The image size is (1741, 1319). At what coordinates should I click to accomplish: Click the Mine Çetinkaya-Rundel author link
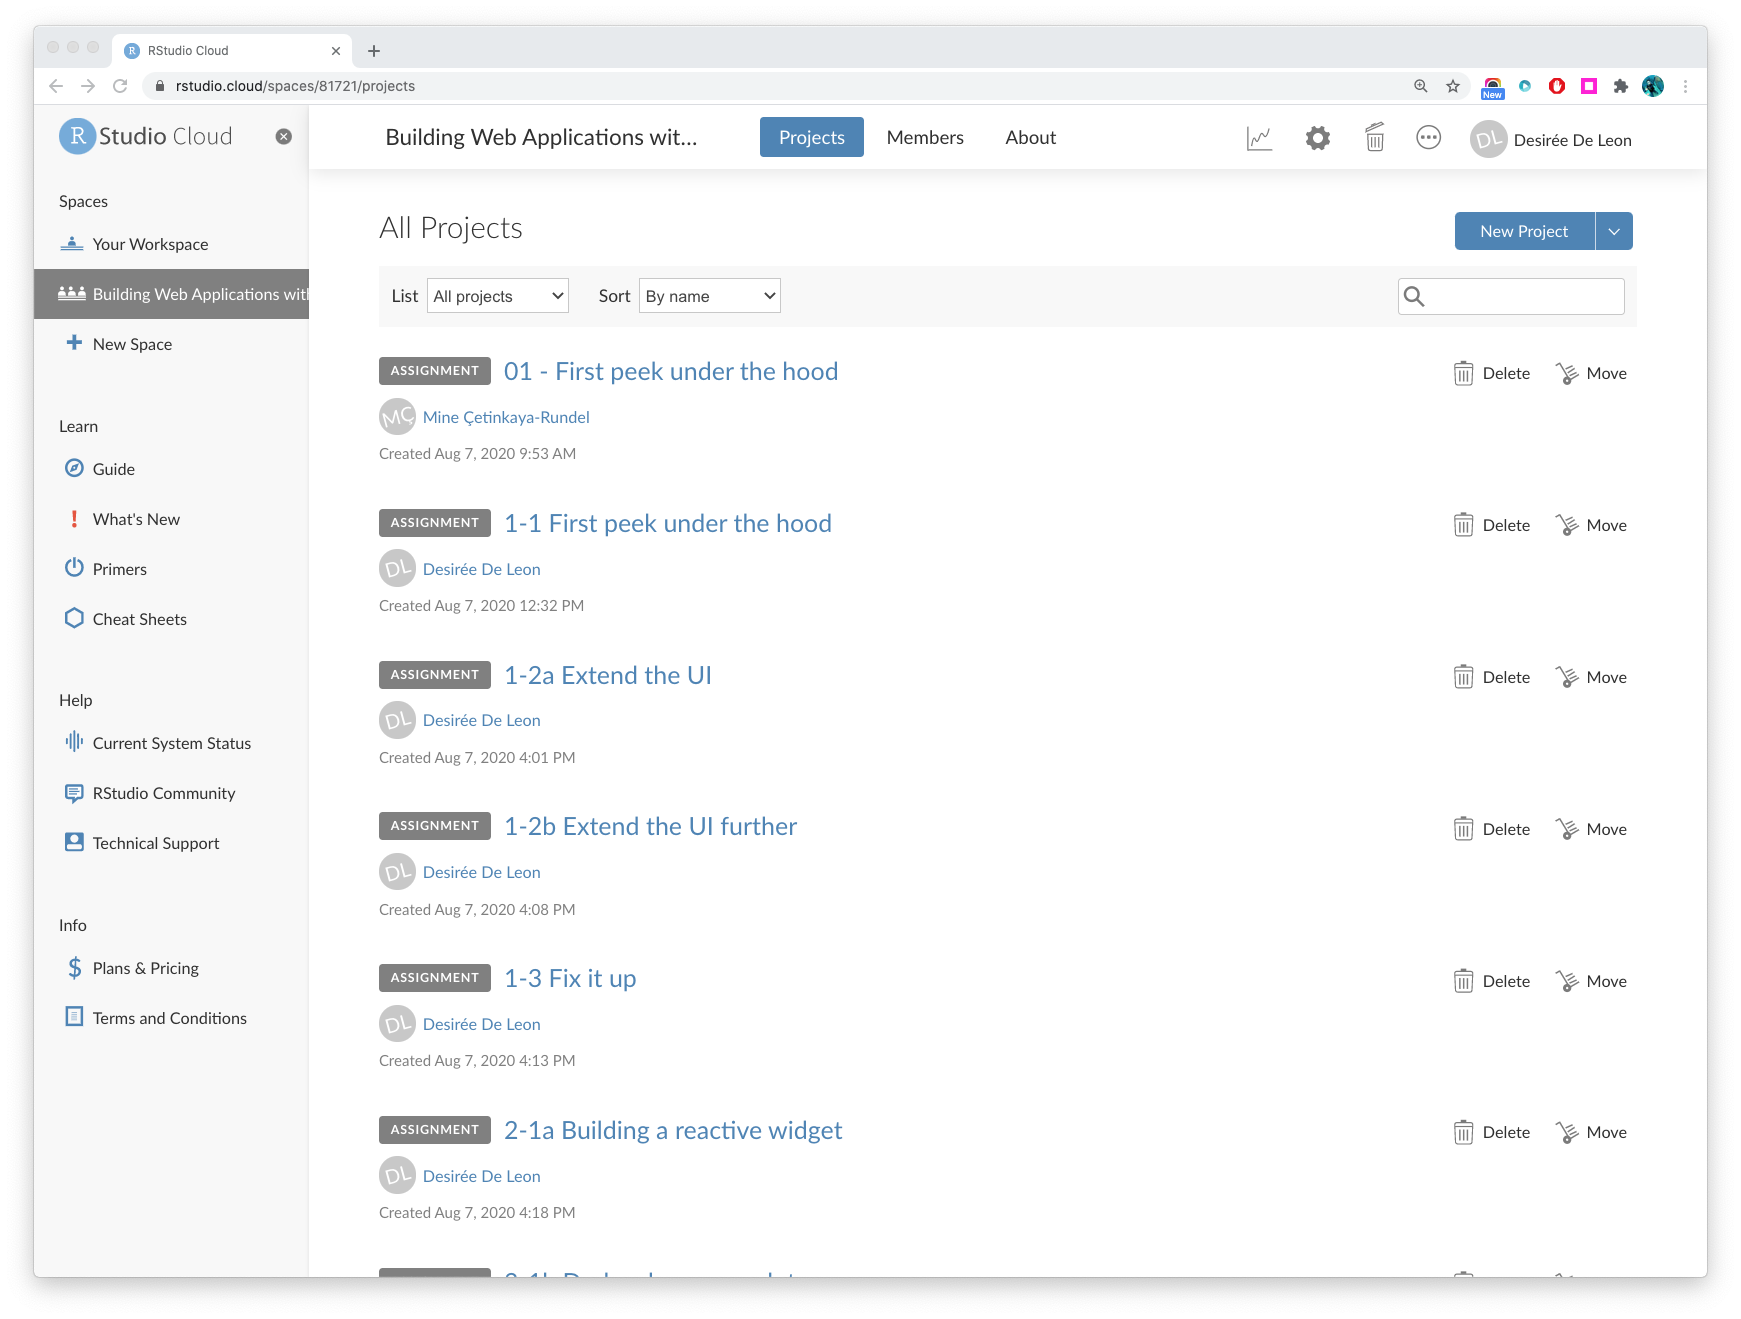pos(506,418)
